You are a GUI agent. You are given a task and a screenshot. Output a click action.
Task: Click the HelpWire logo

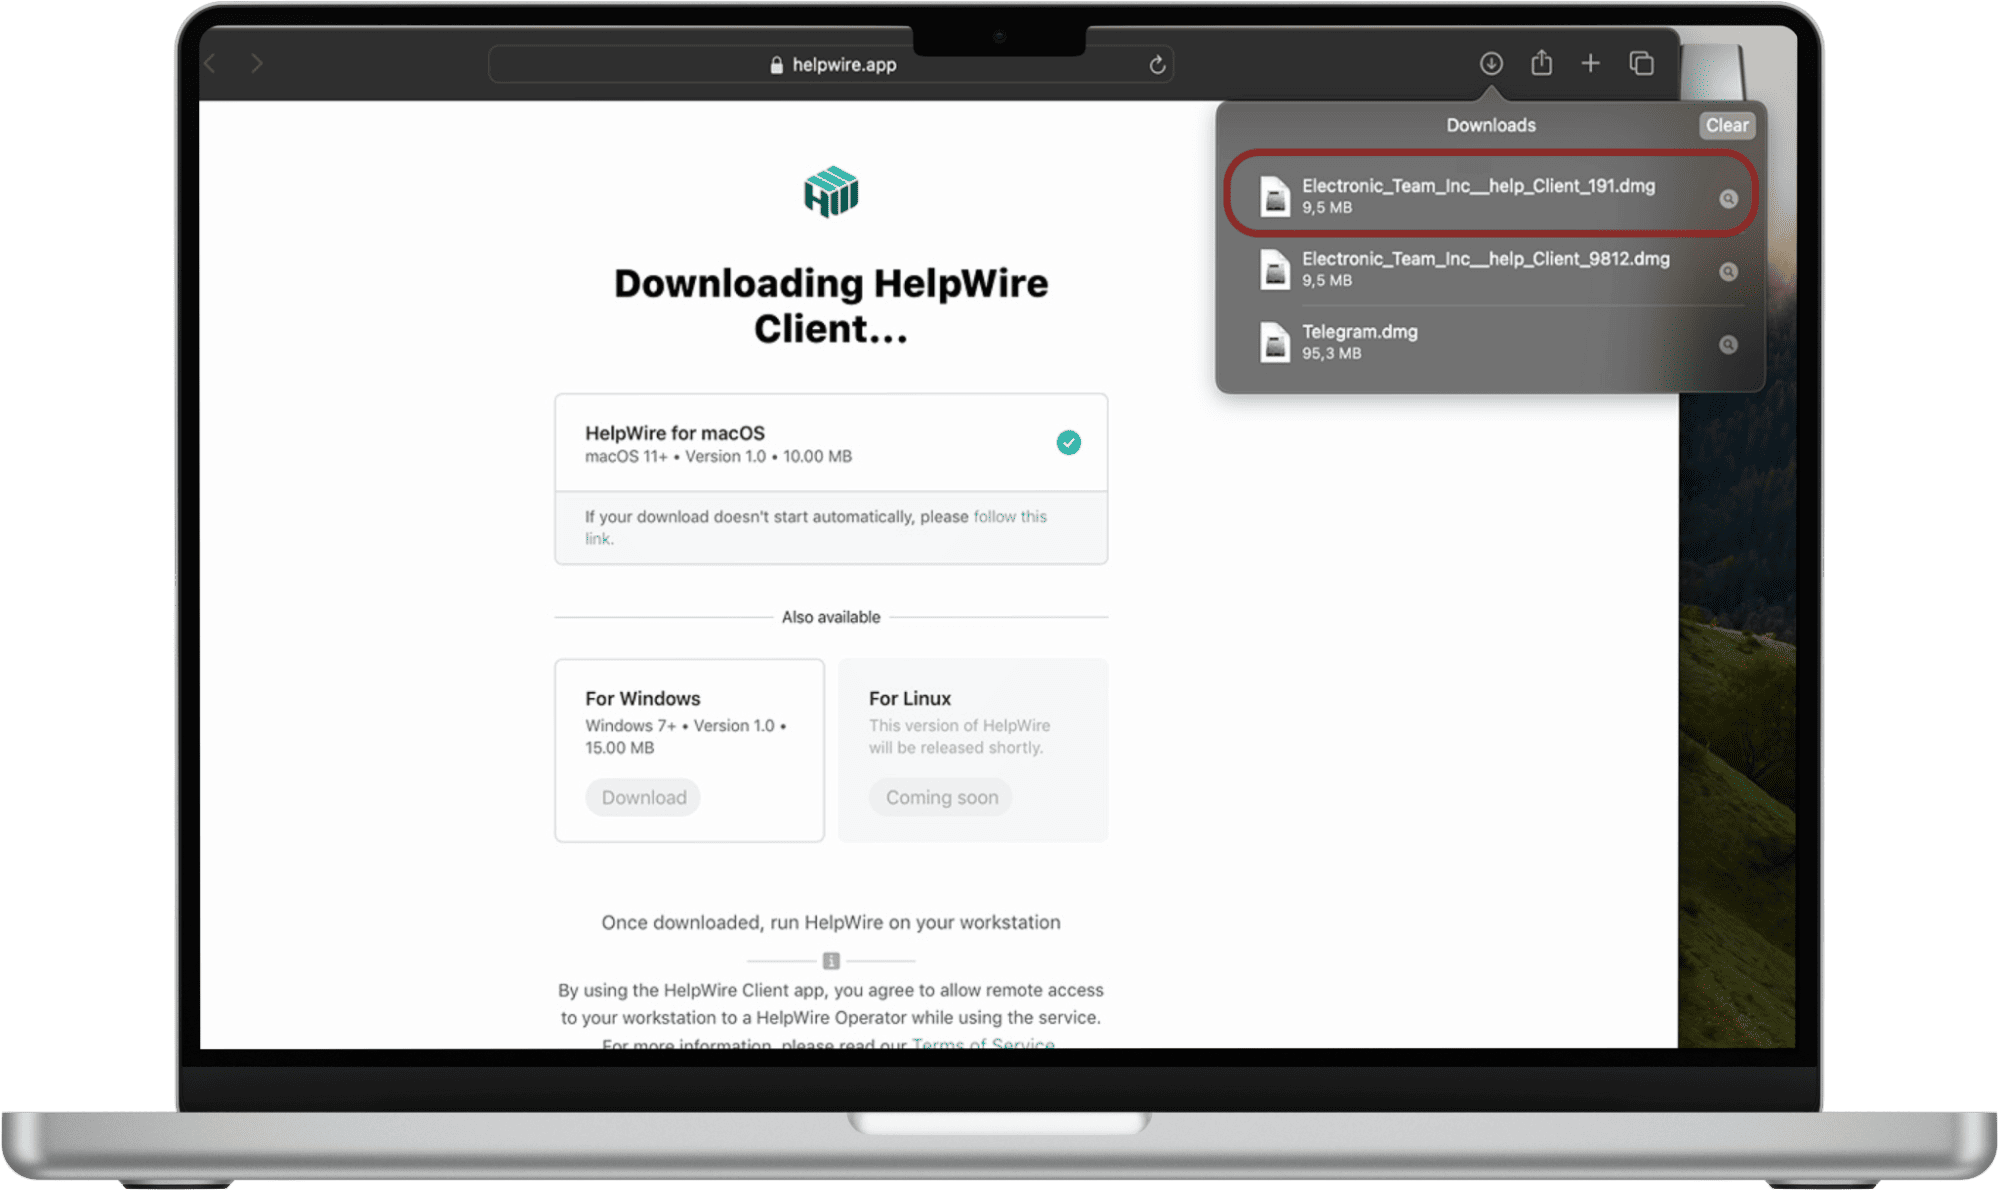click(831, 192)
